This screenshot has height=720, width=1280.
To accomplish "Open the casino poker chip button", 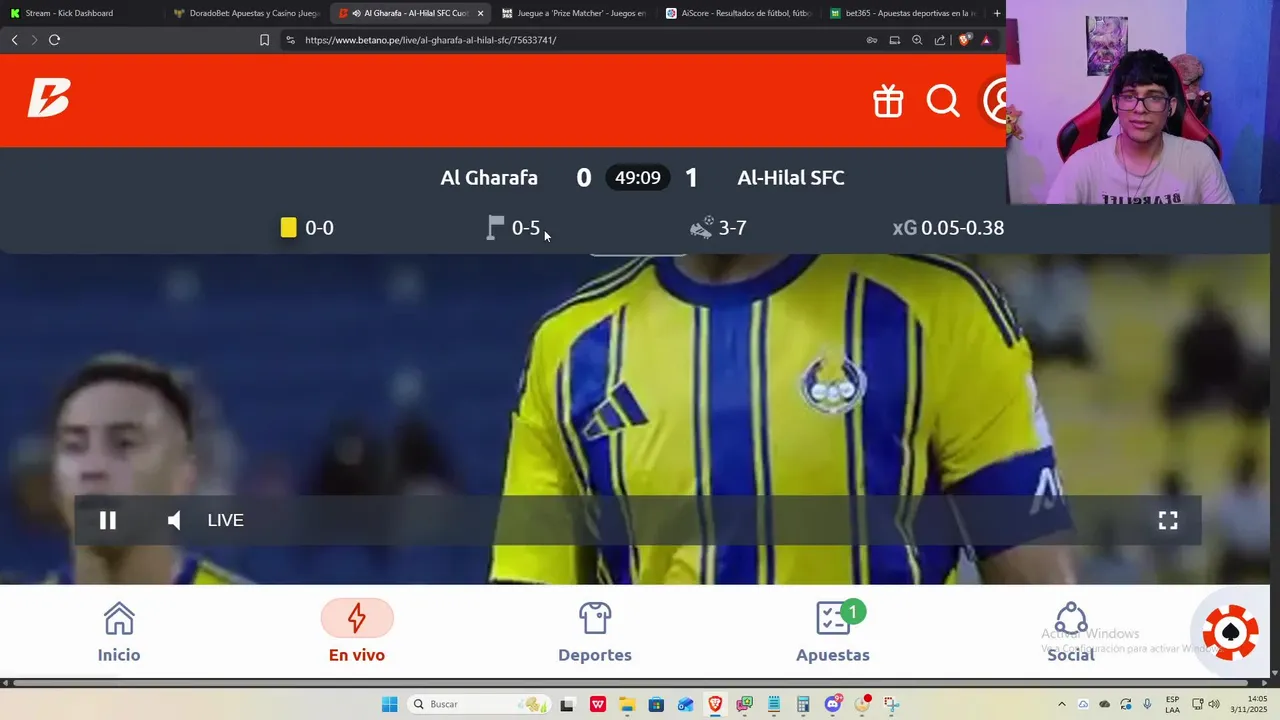I will click(1230, 632).
